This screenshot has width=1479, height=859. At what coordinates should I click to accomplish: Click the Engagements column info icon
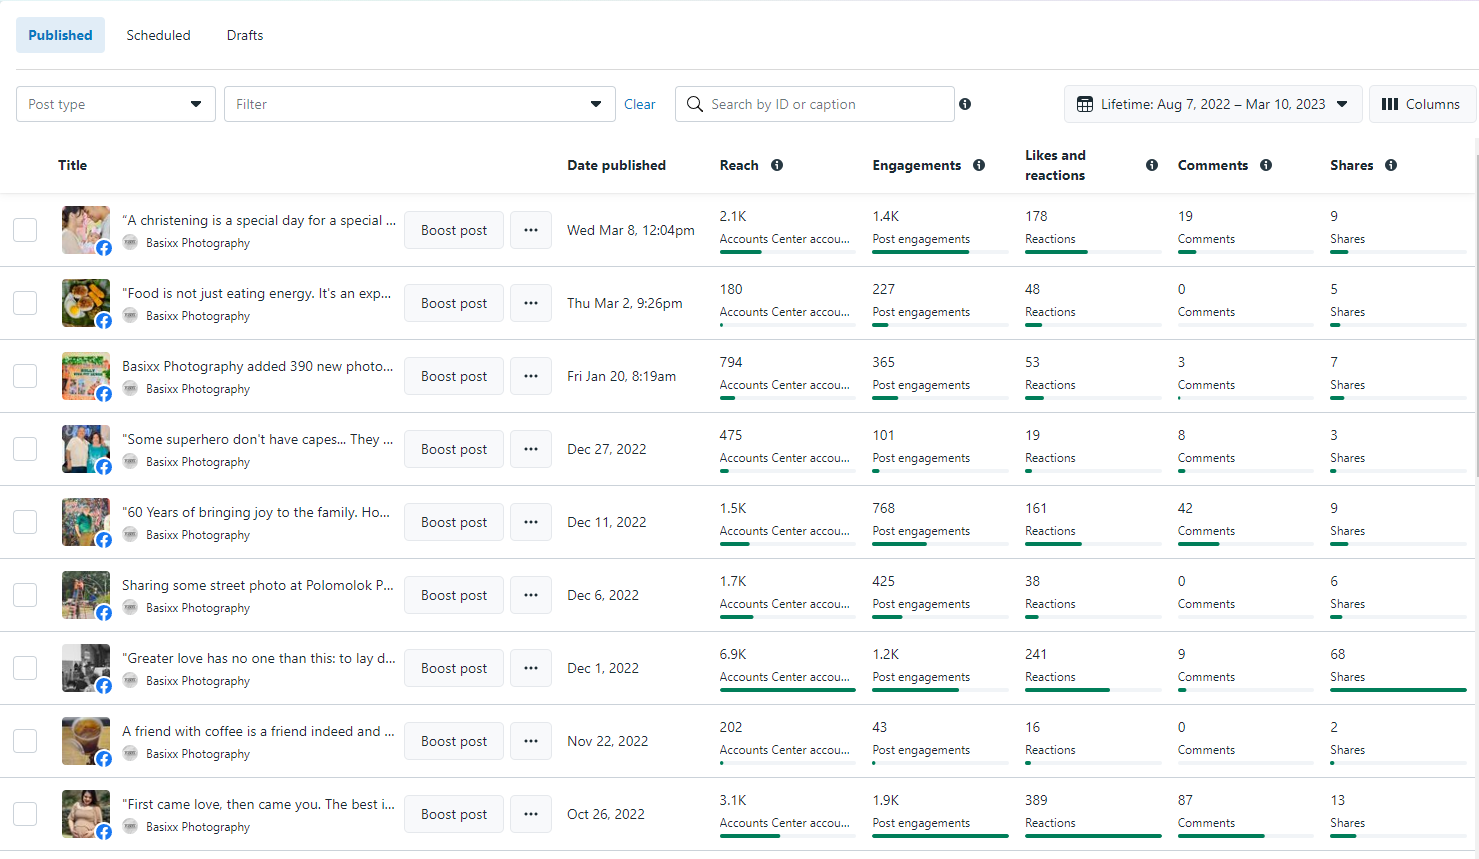coord(979,165)
